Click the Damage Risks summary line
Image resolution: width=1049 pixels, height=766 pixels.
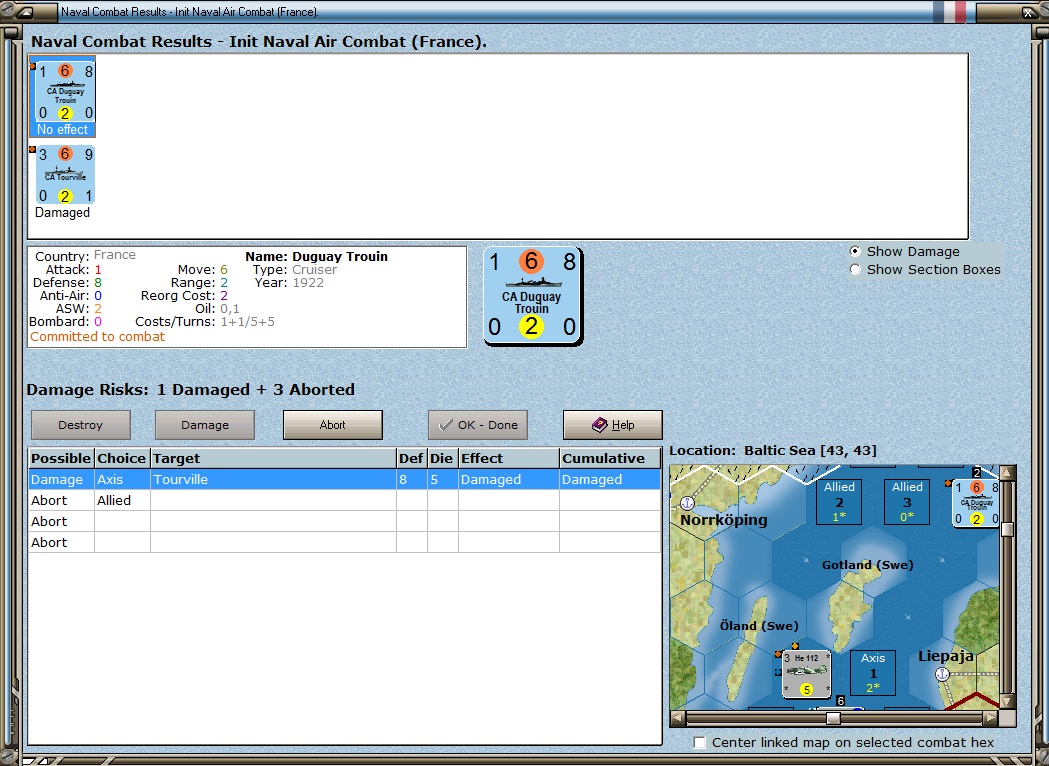point(191,389)
